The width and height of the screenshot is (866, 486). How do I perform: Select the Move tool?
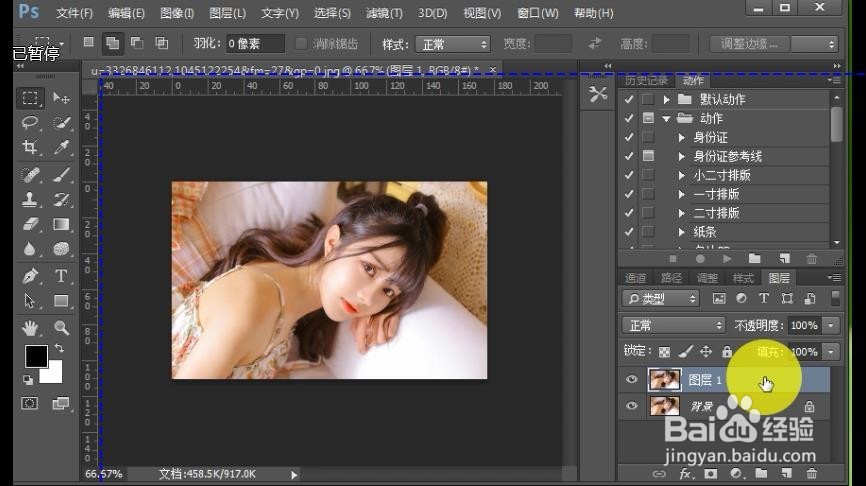(x=61, y=98)
